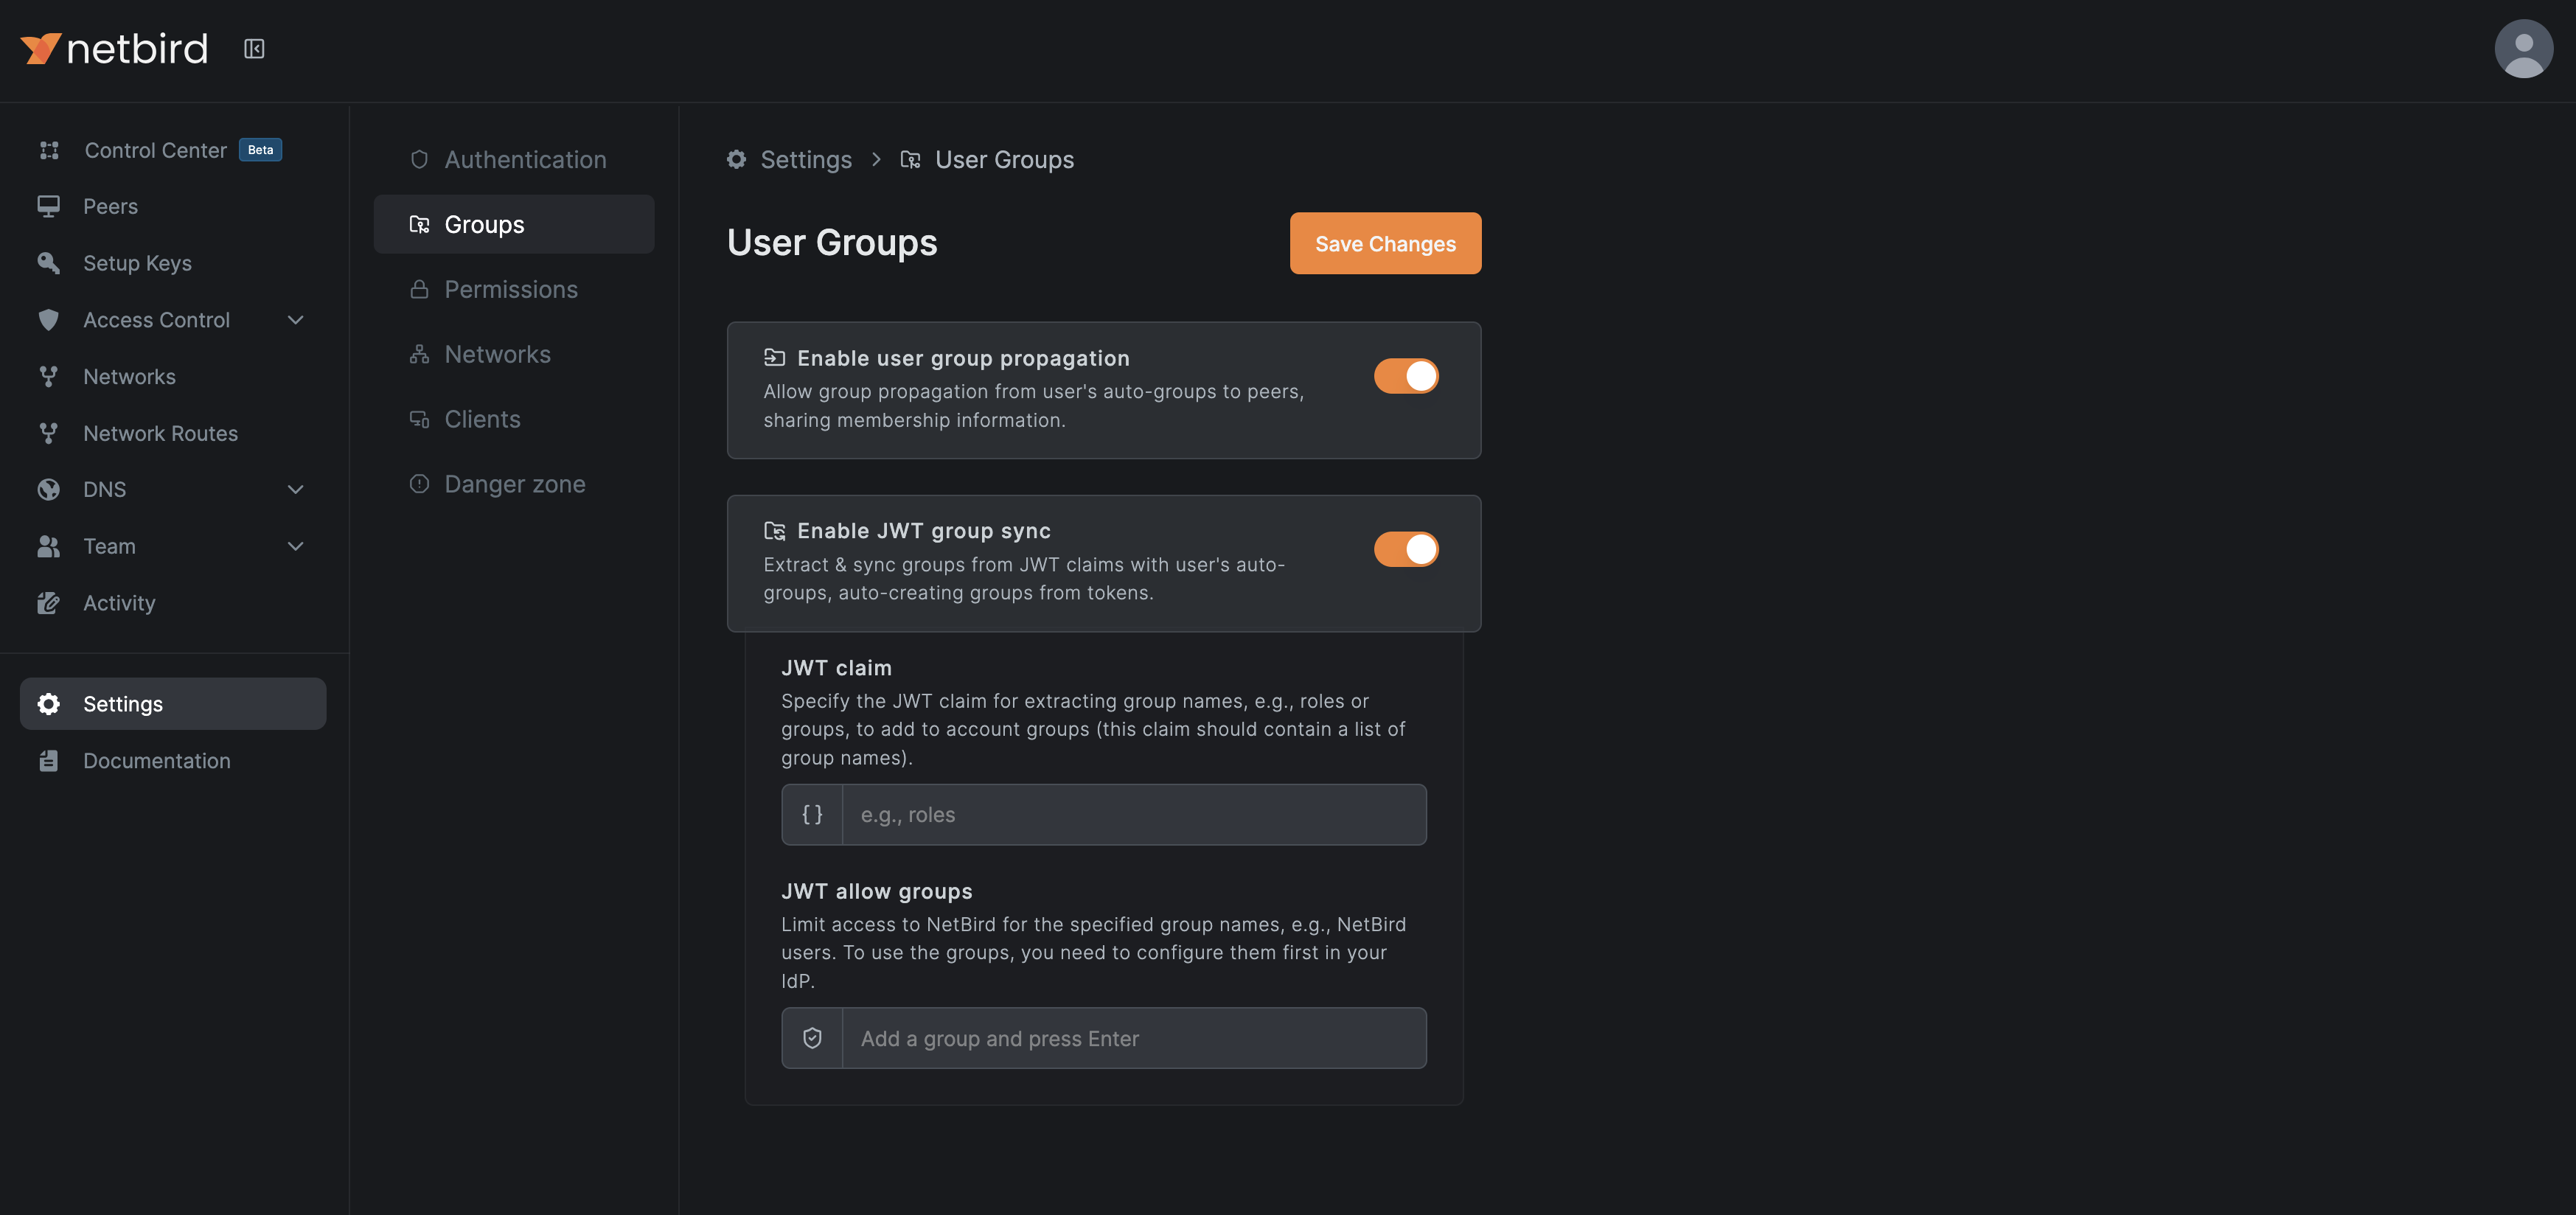Click the user avatar in top right corner
The height and width of the screenshot is (1215, 2576).
tap(2524, 48)
